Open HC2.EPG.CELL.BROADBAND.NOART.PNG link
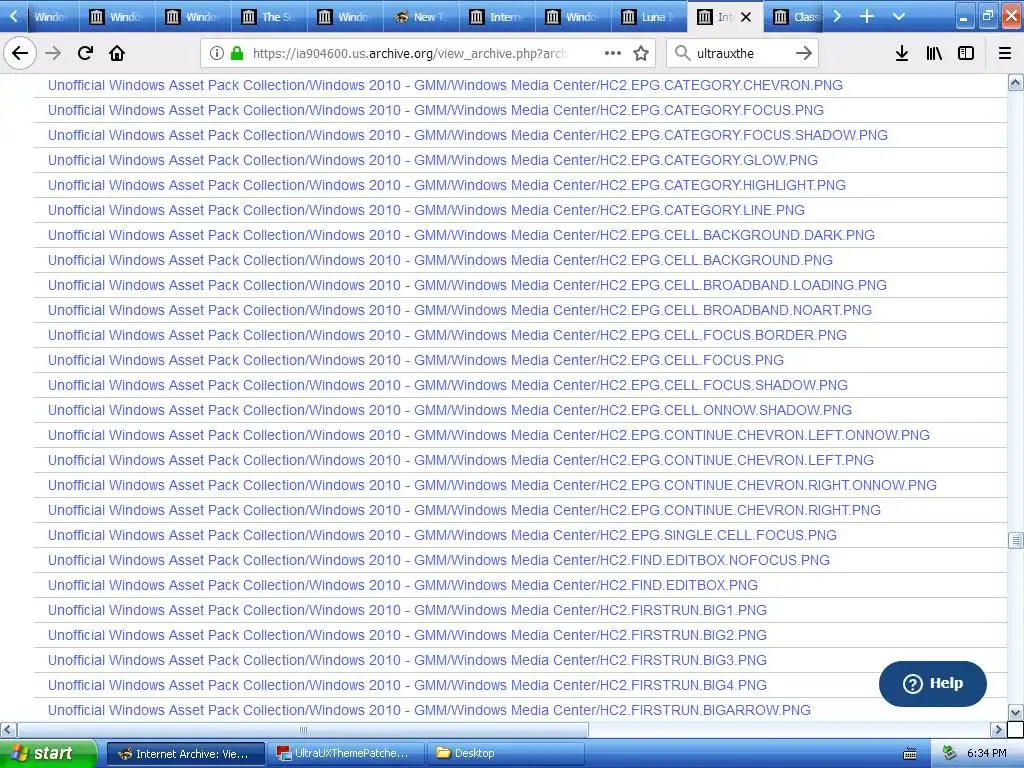Screen dimensions: 1024x768 [x=460, y=310]
